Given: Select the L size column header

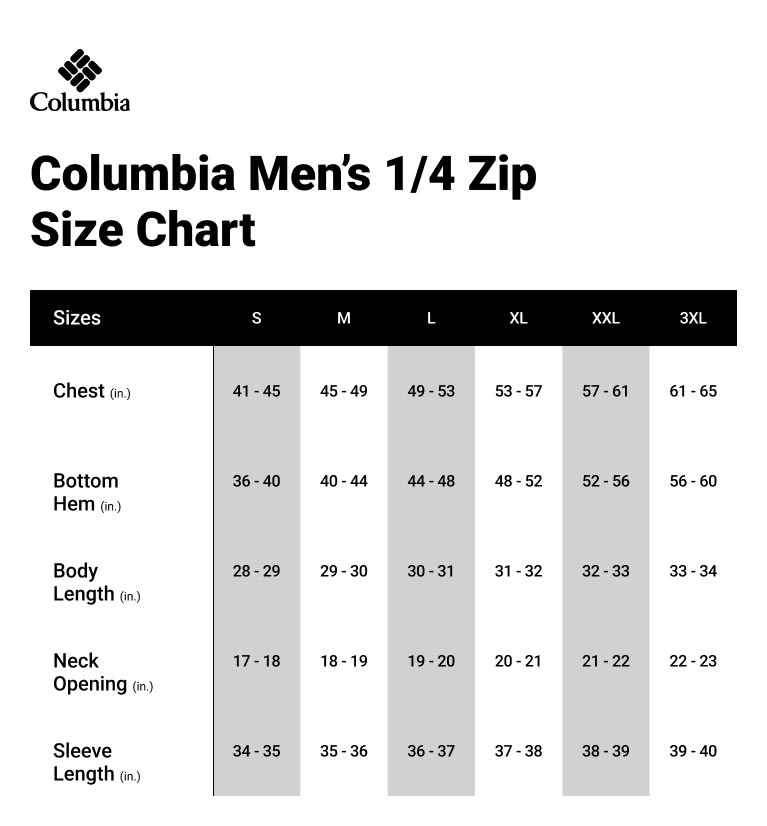Looking at the screenshot, I should pos(431,318).
